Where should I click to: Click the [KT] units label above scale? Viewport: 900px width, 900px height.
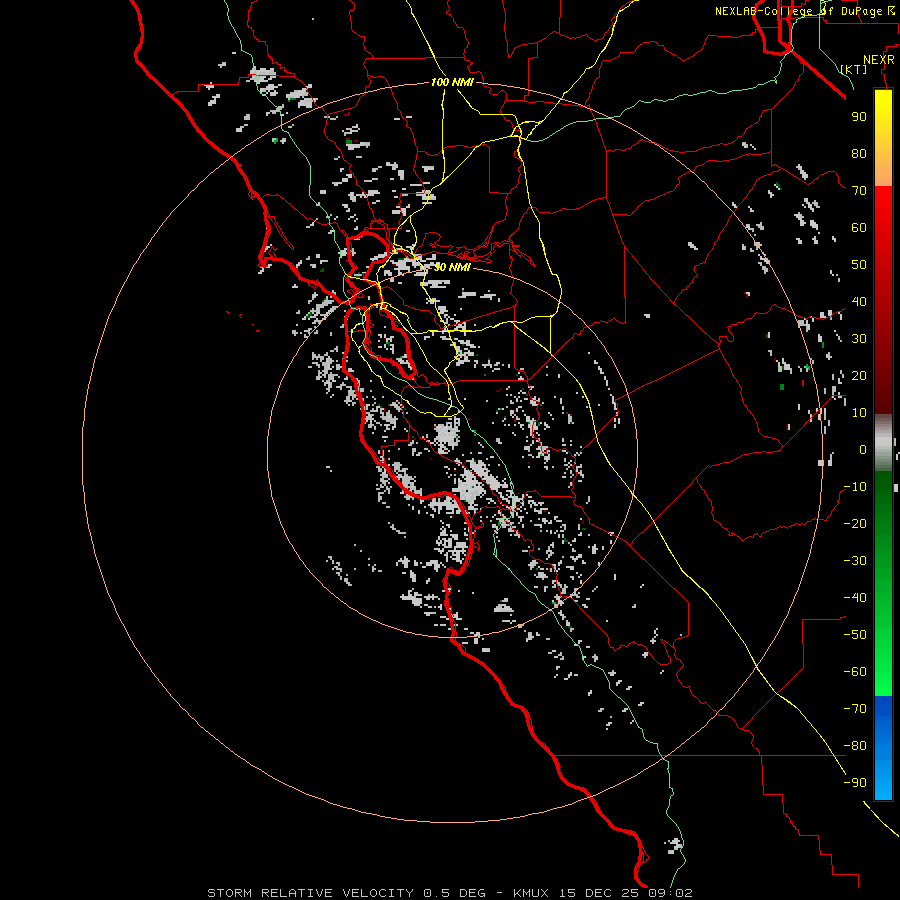pos(854,69)
